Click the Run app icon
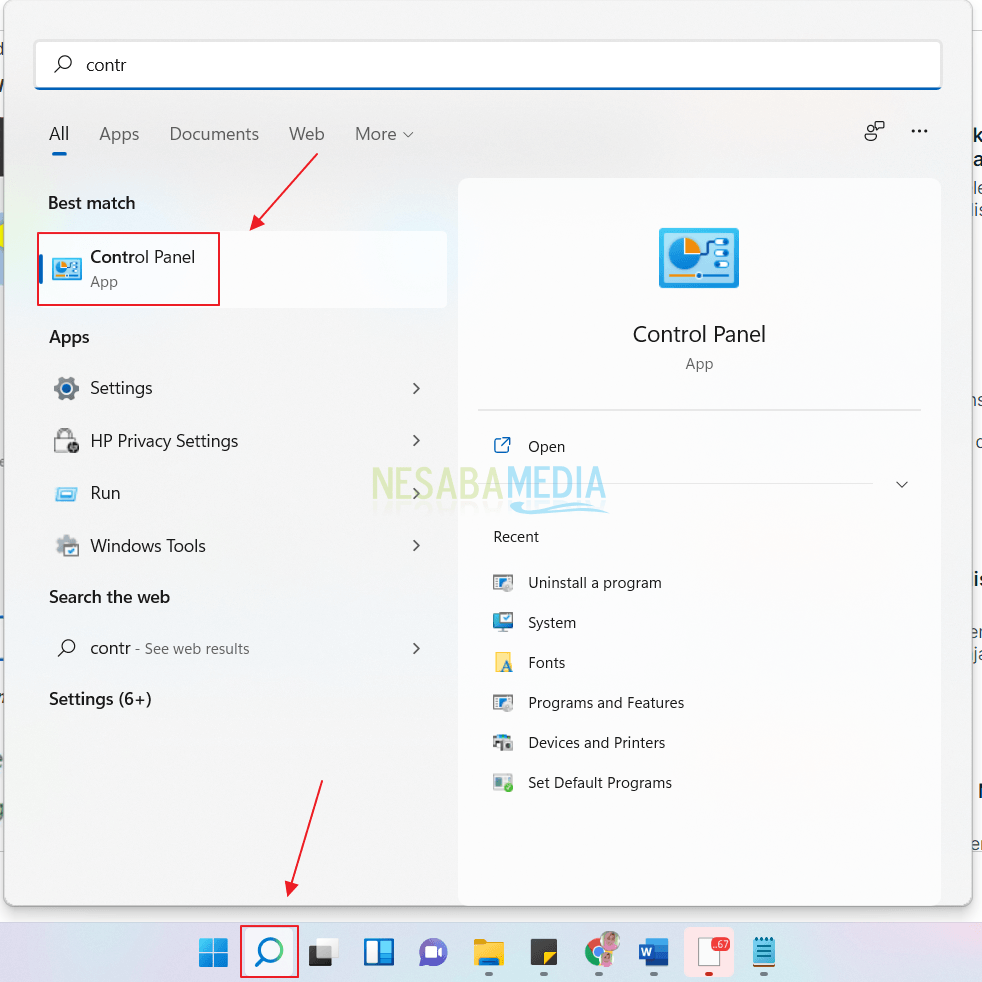The image size is (982, 982). [66, 494]
